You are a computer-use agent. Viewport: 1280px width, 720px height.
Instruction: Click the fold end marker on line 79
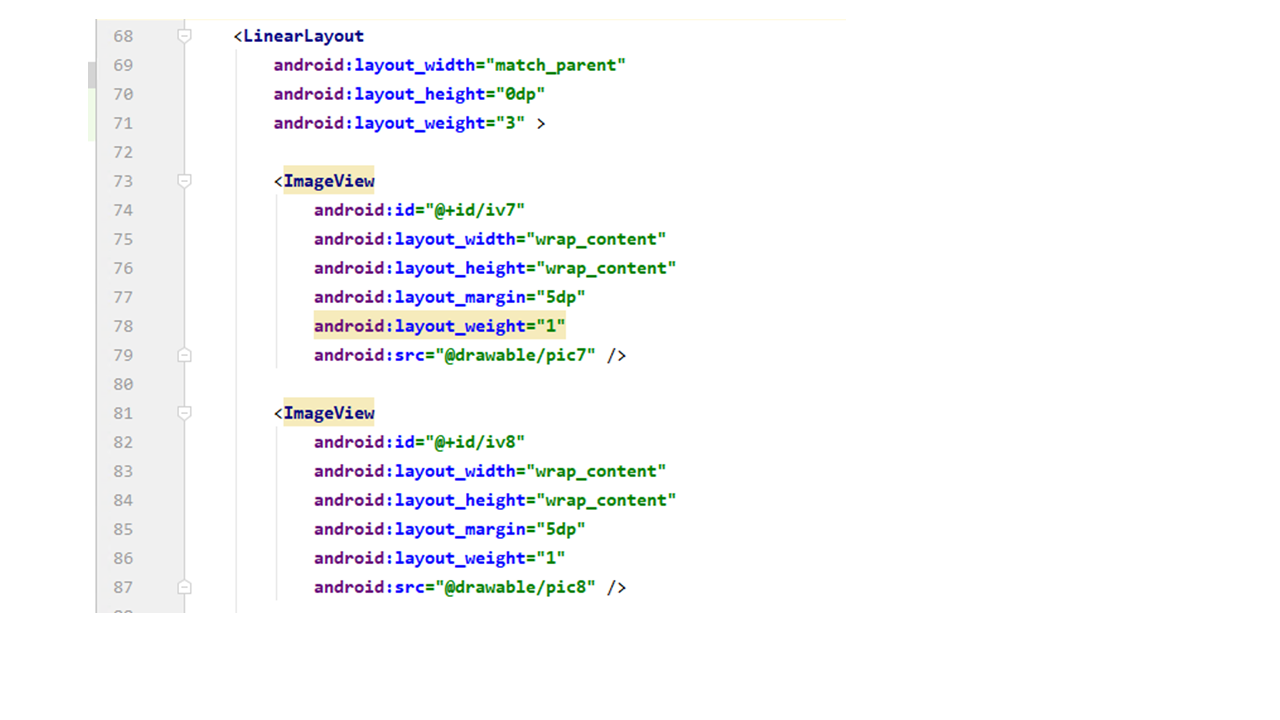pyautogui.click(x=184, y=355)
